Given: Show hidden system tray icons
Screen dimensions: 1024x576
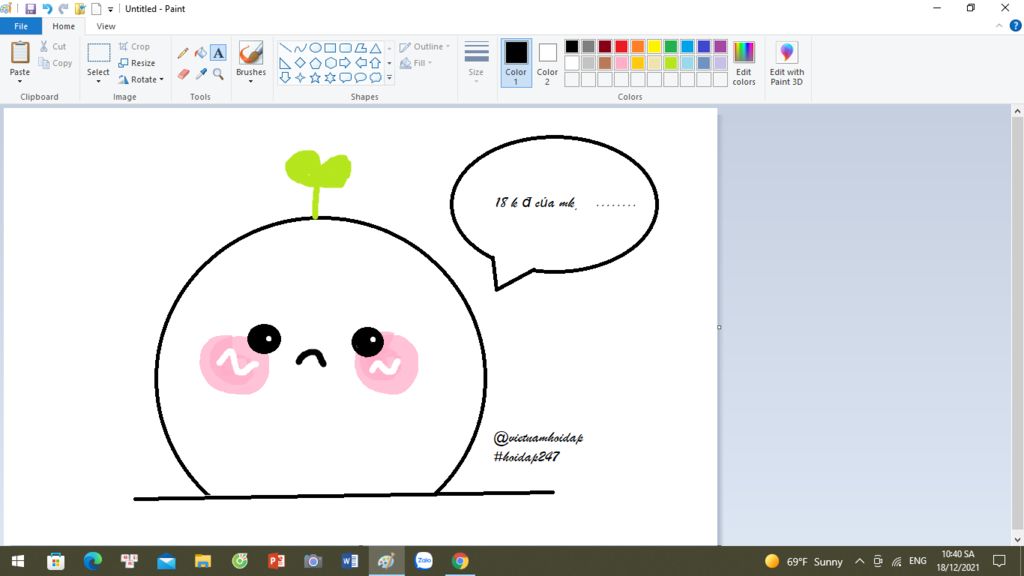Looking at the screenshot, I should pyautogui.click(x=859, y=561).
